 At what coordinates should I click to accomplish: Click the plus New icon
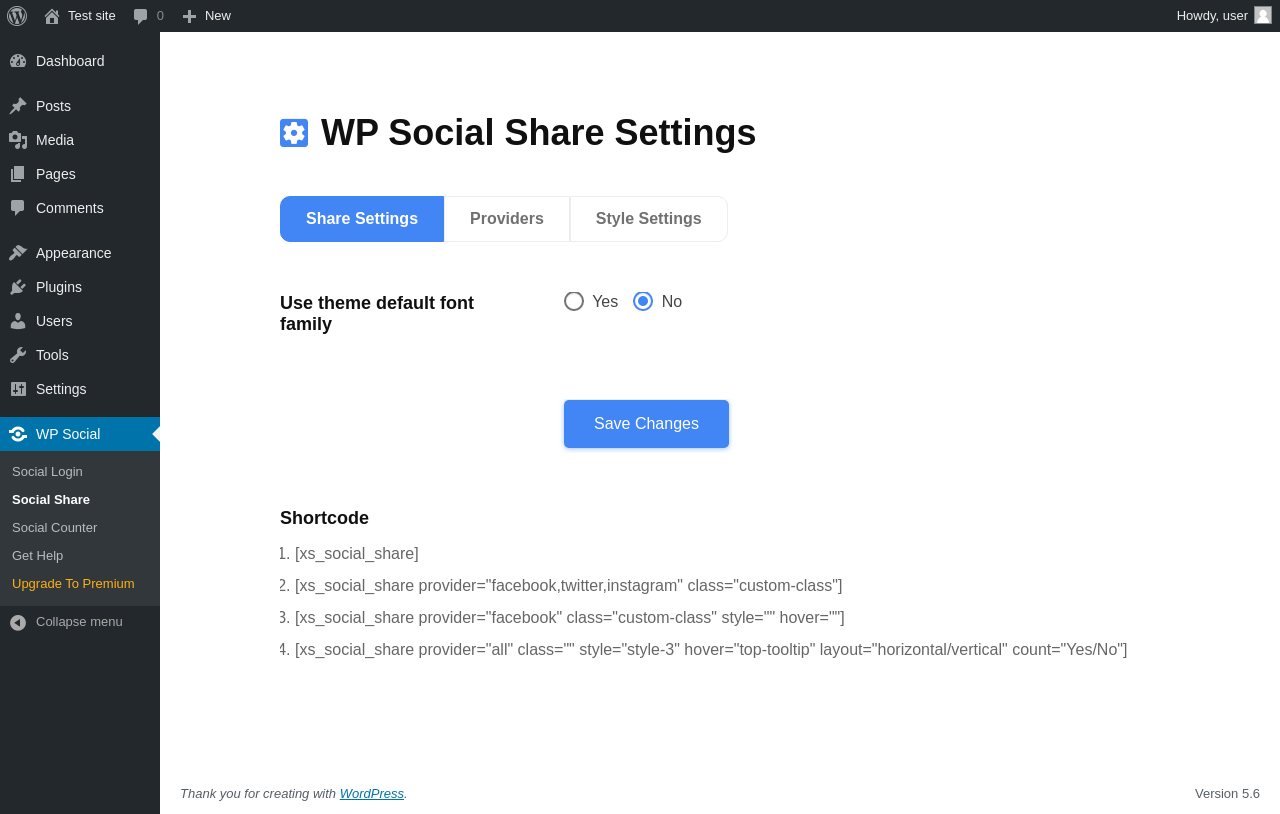189,16
